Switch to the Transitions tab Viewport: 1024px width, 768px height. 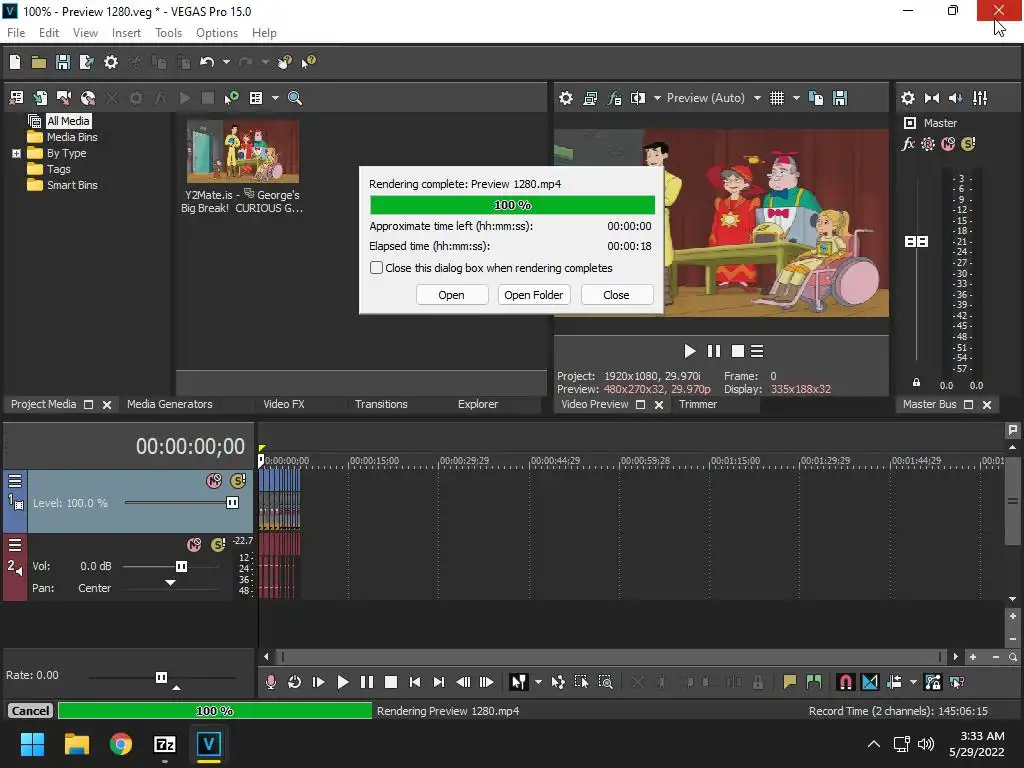tap(381, 404)
